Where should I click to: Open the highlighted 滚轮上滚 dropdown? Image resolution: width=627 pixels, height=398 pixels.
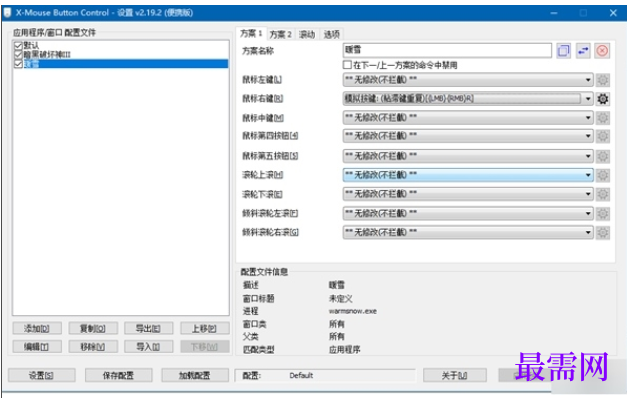[468, 175]
